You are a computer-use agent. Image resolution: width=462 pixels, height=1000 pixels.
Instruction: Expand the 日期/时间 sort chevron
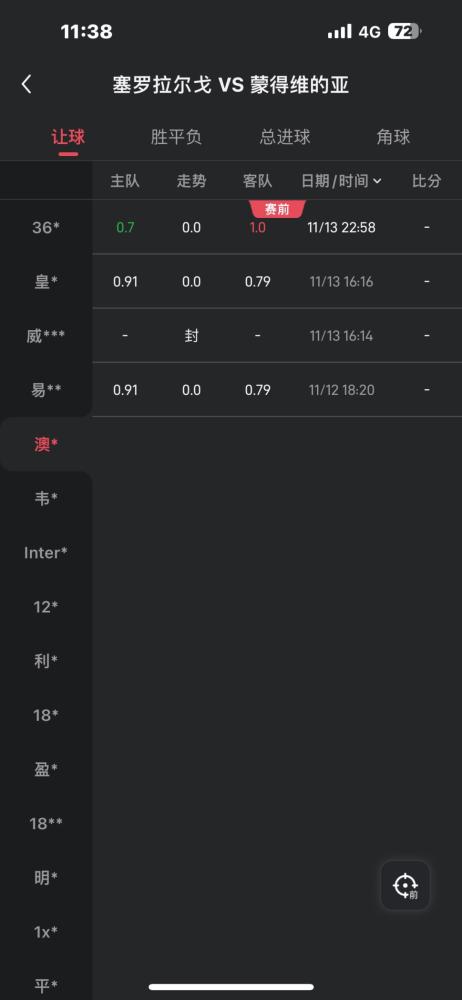[377, 181]
